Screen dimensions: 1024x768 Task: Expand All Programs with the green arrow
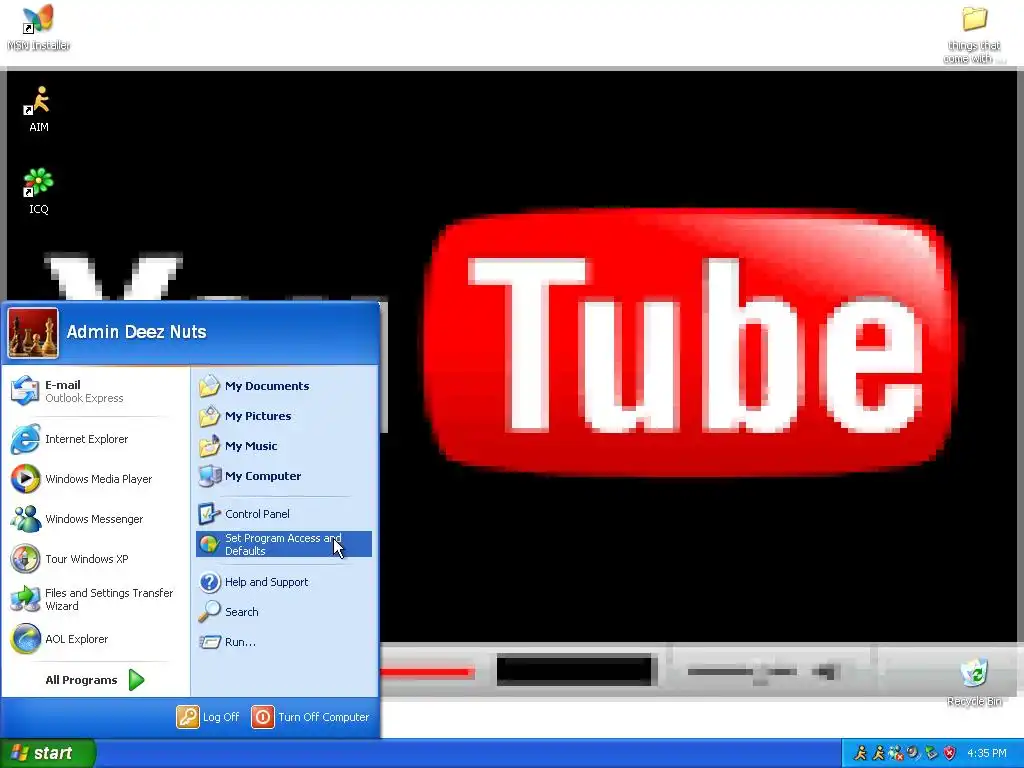(95, 680)
